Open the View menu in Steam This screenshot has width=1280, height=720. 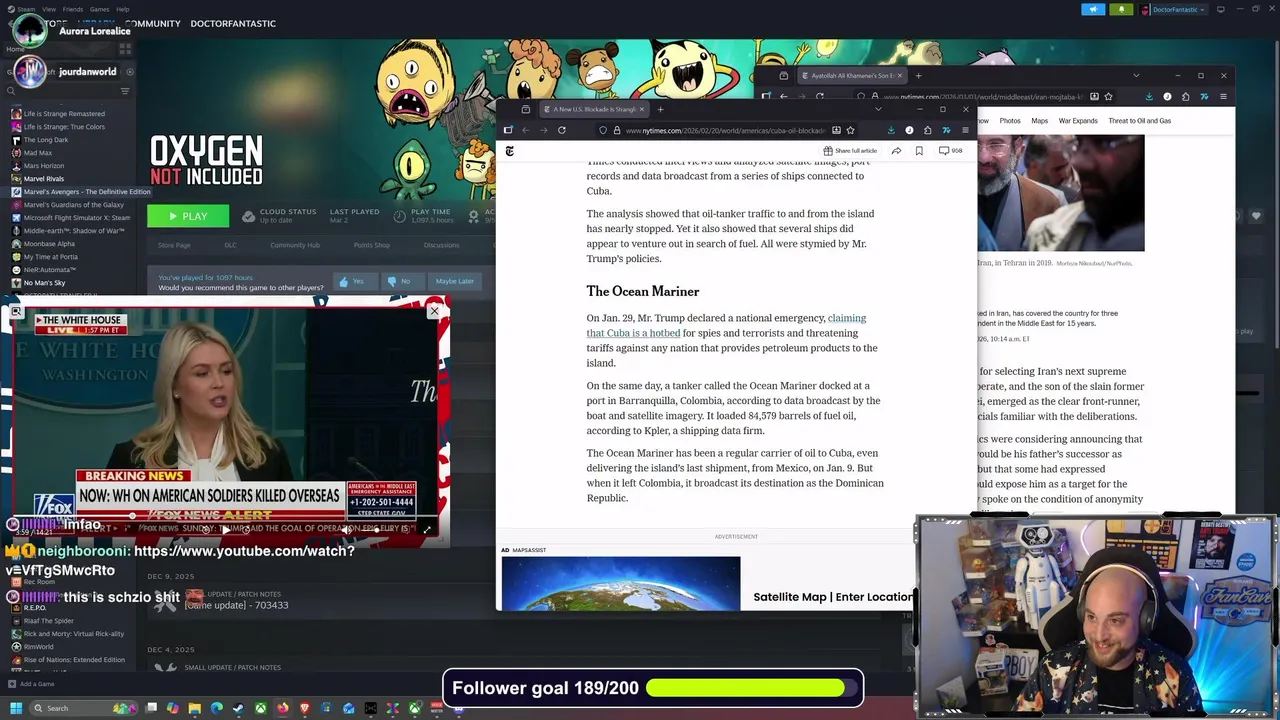[49, 9]
